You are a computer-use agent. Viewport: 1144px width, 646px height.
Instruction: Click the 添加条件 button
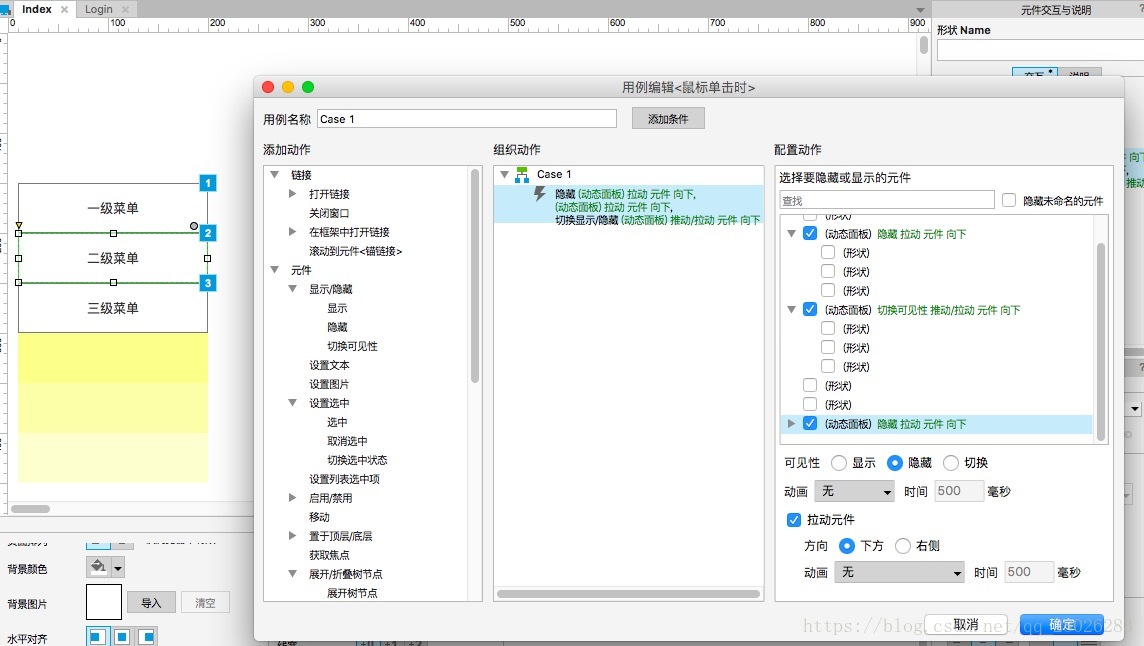coord(668,118)
